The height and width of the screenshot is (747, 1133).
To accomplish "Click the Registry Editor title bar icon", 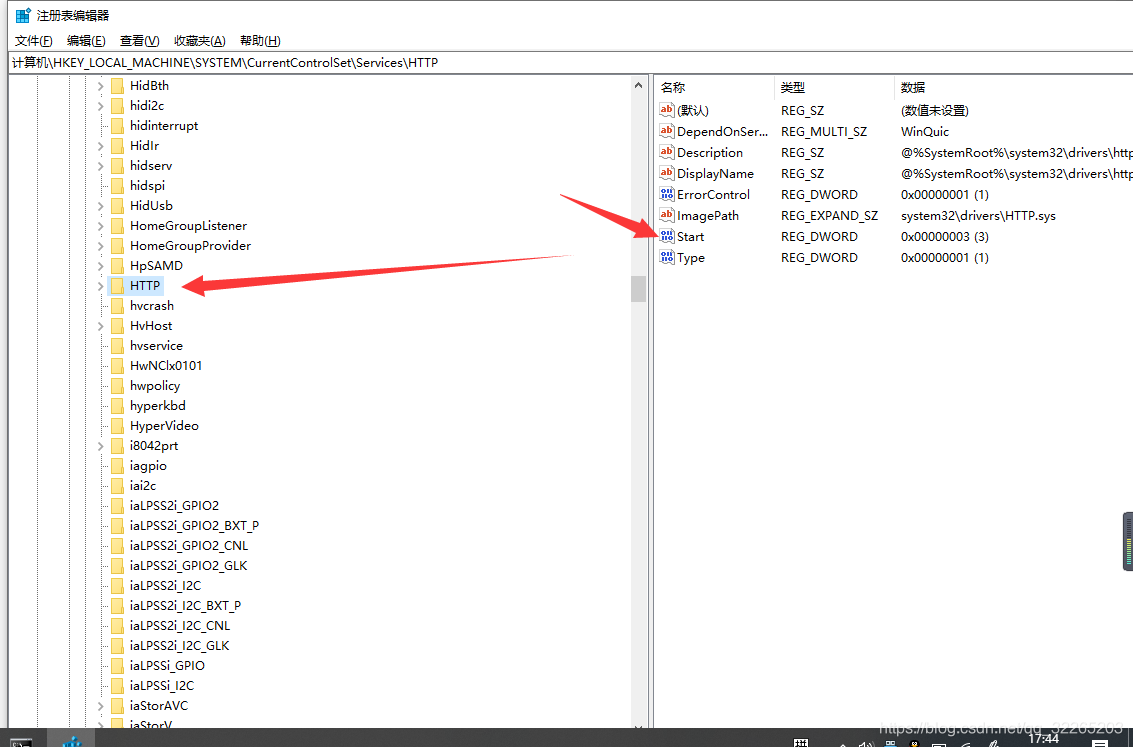I will 23,15.
